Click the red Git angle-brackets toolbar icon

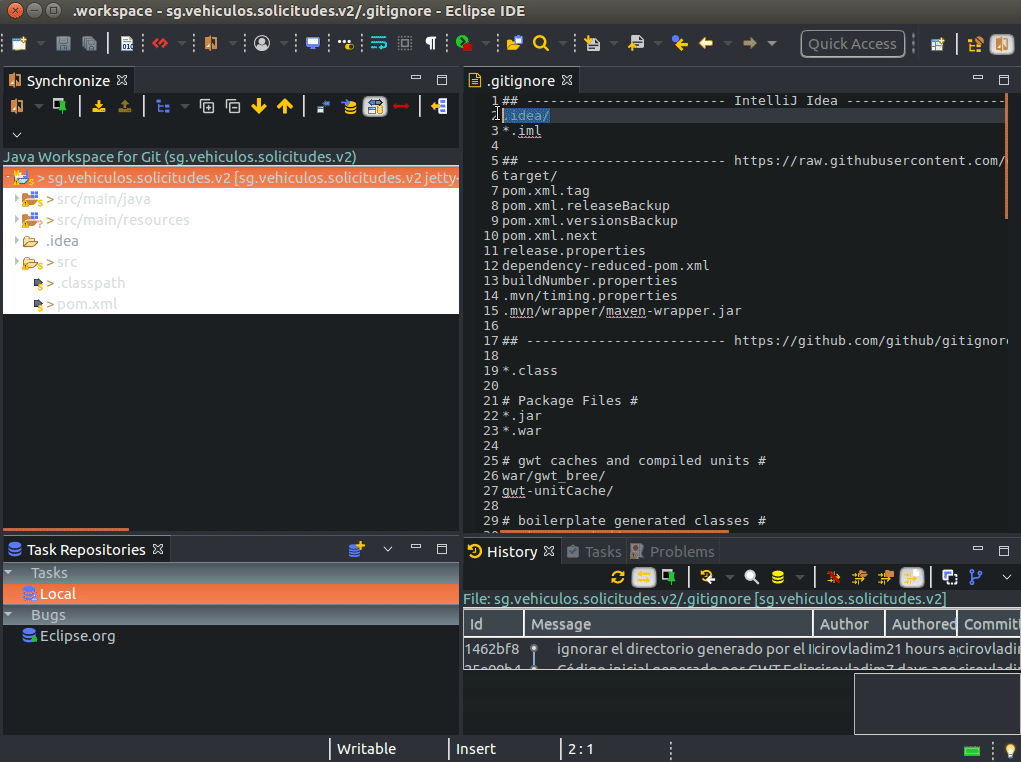pyautogui.click(x=160, y=44)
